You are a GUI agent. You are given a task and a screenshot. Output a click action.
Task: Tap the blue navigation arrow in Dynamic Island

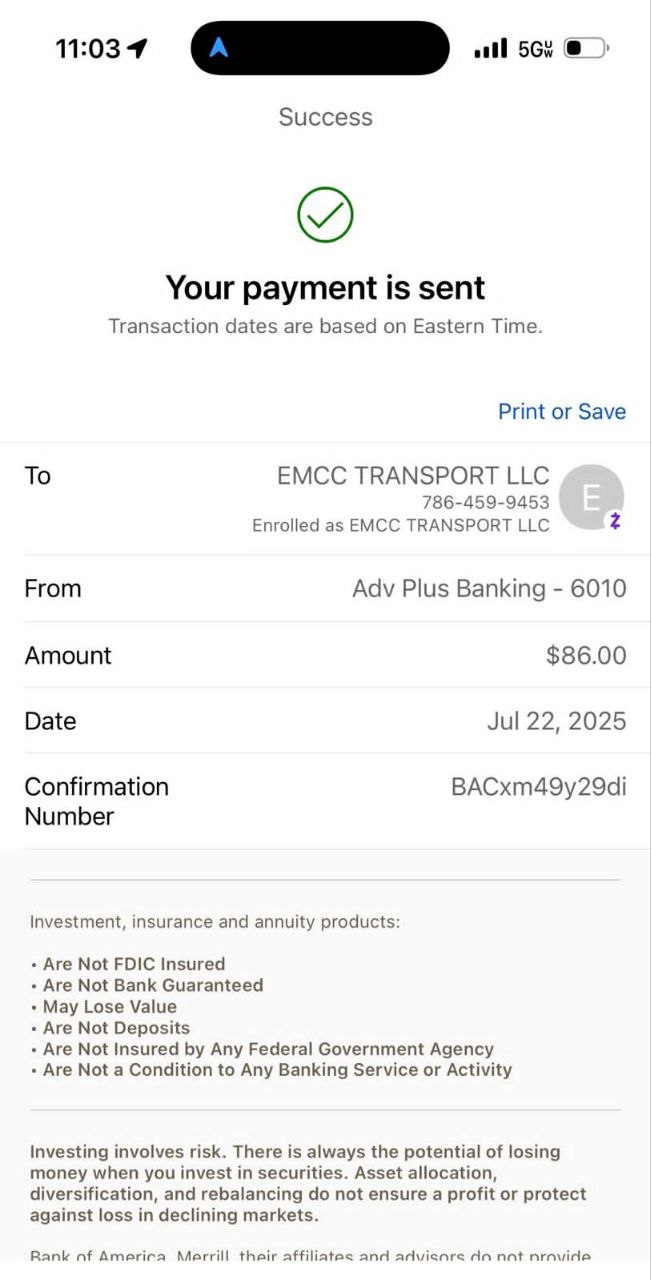pyautogui.click(x=219, y=48)
